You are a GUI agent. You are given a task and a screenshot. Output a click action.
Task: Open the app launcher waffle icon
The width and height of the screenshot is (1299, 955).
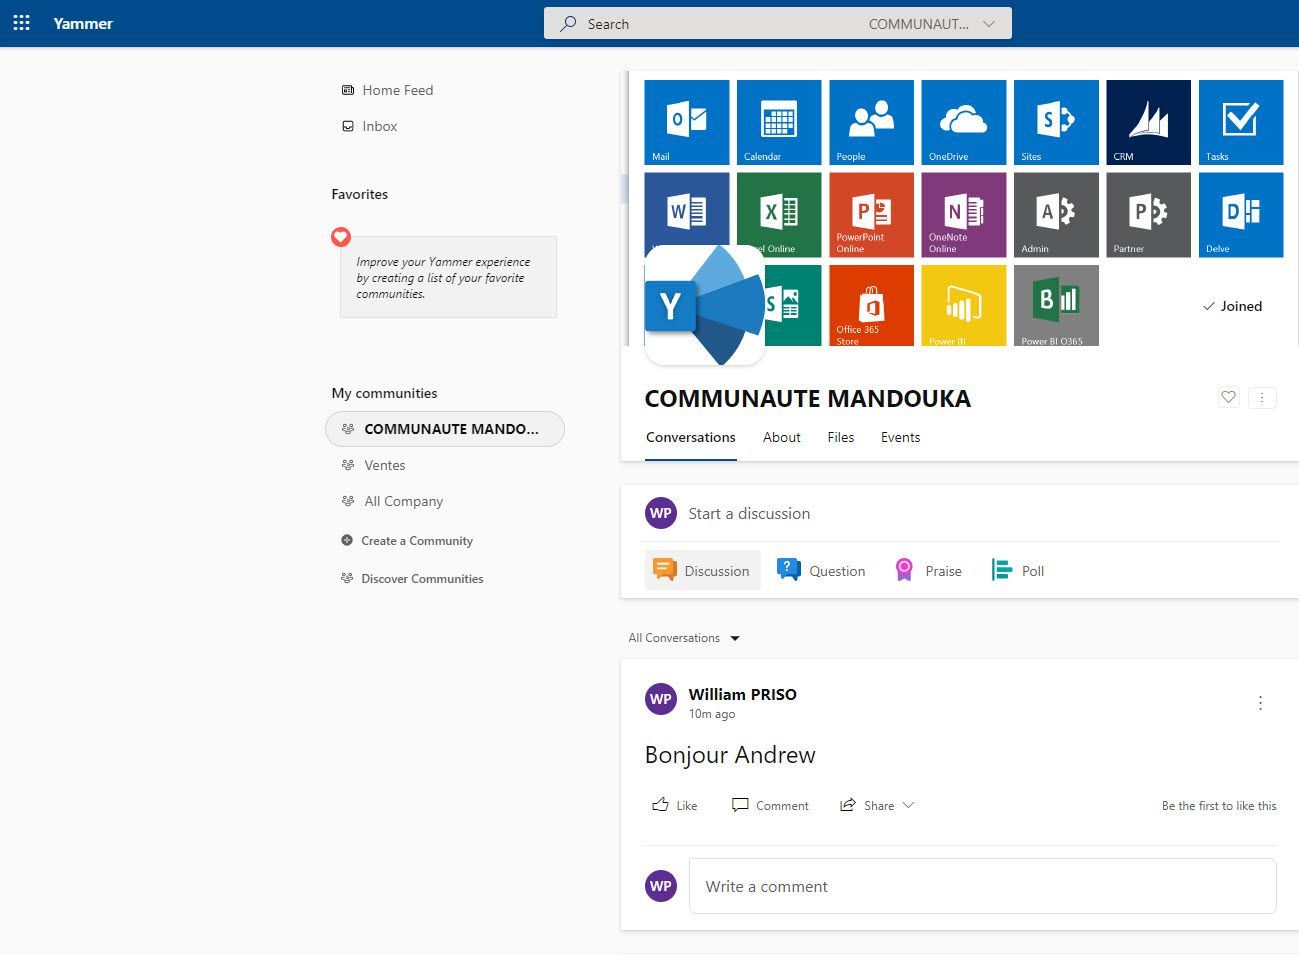click(21, 23)
